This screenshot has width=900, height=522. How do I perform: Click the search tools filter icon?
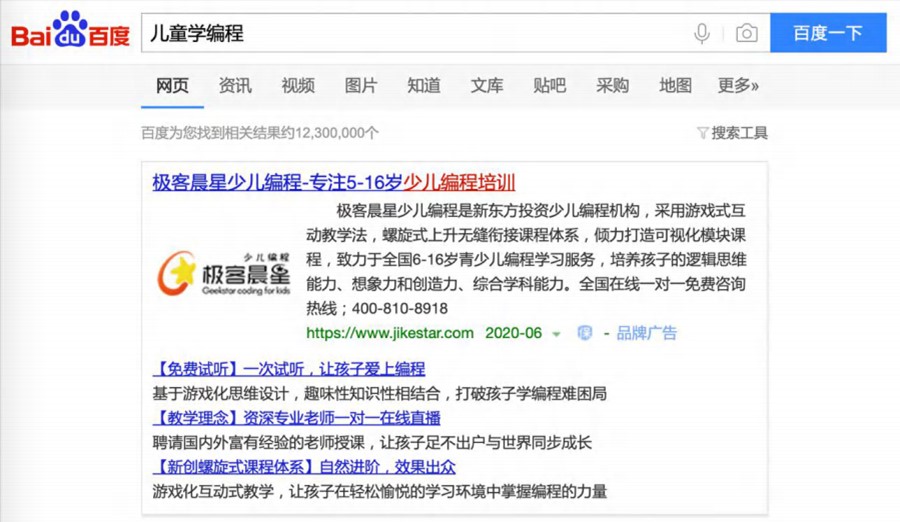click(702, 133)
